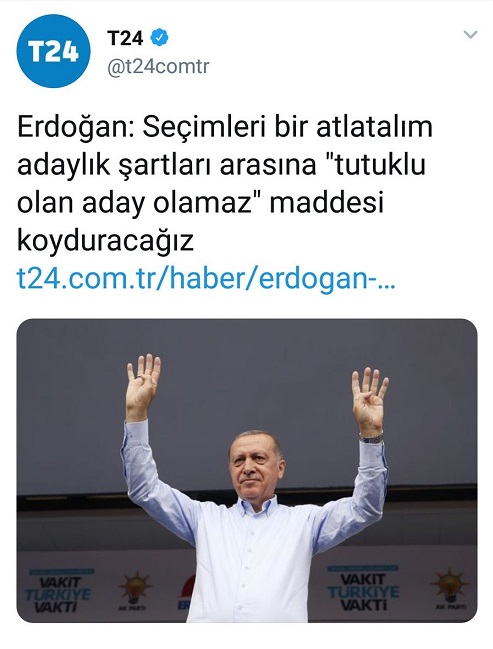Image resolution: width=493 pixels, height=649 pixels.
Task: Click the blue verified badge next to T24
Action: coord(159,38)
